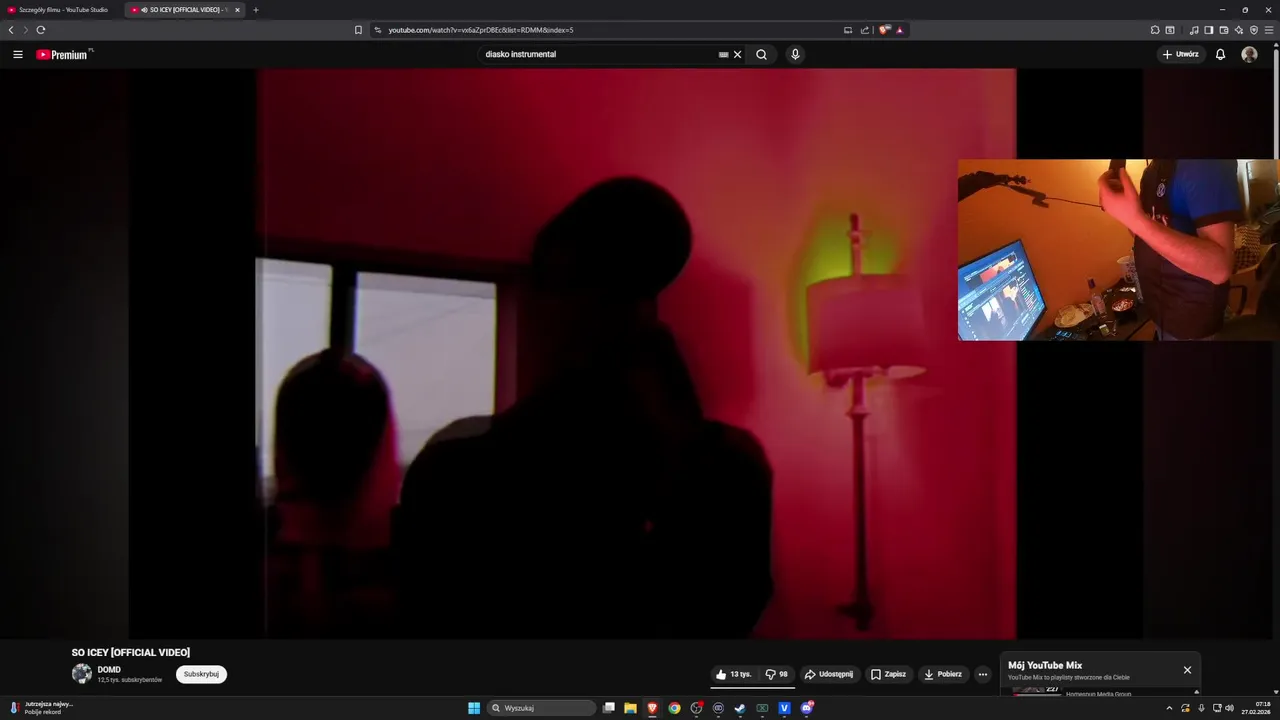This screenshot has width=1280, height=720.
Task: Close the SO ICEY browser tab
Action: [237, 10]
